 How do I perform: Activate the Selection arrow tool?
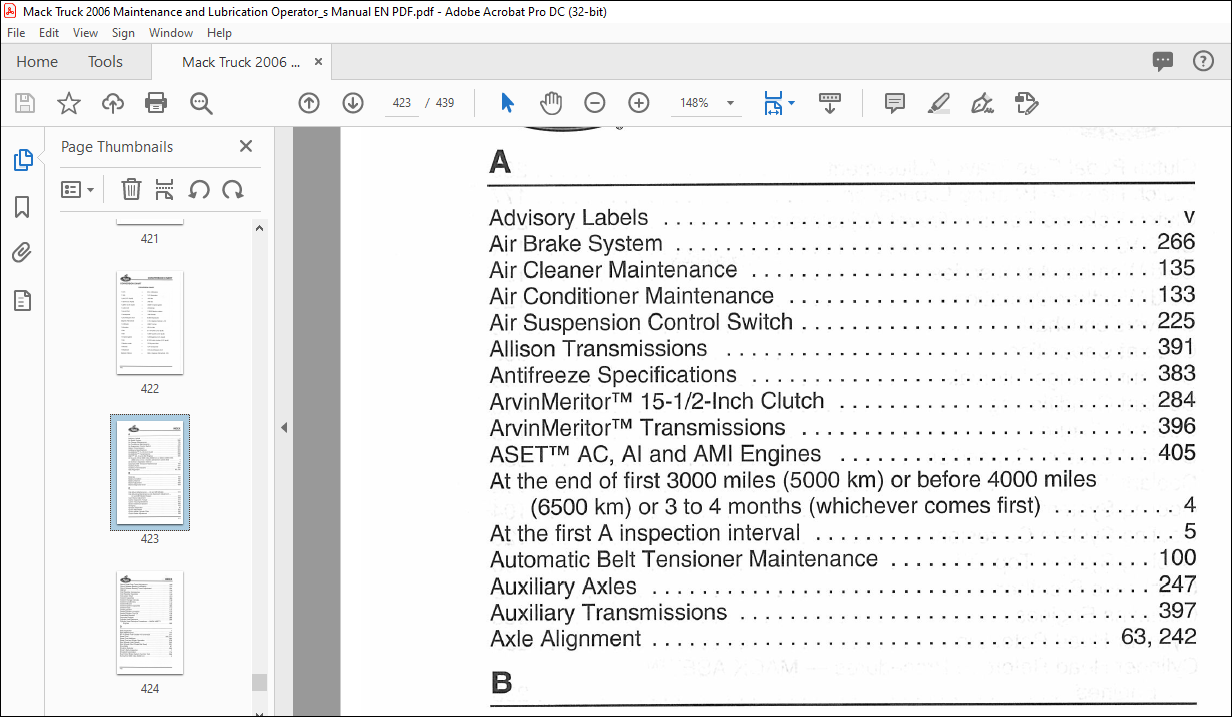click(x=507, y=103)
